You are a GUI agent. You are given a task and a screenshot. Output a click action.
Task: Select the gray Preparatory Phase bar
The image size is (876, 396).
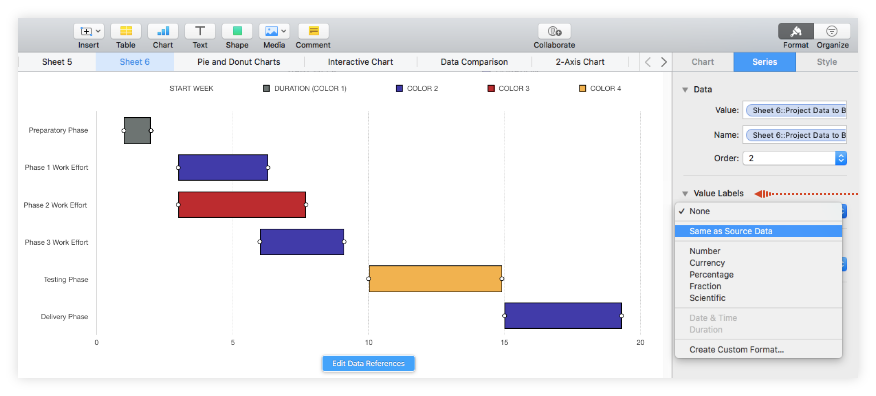pos(137,131)
